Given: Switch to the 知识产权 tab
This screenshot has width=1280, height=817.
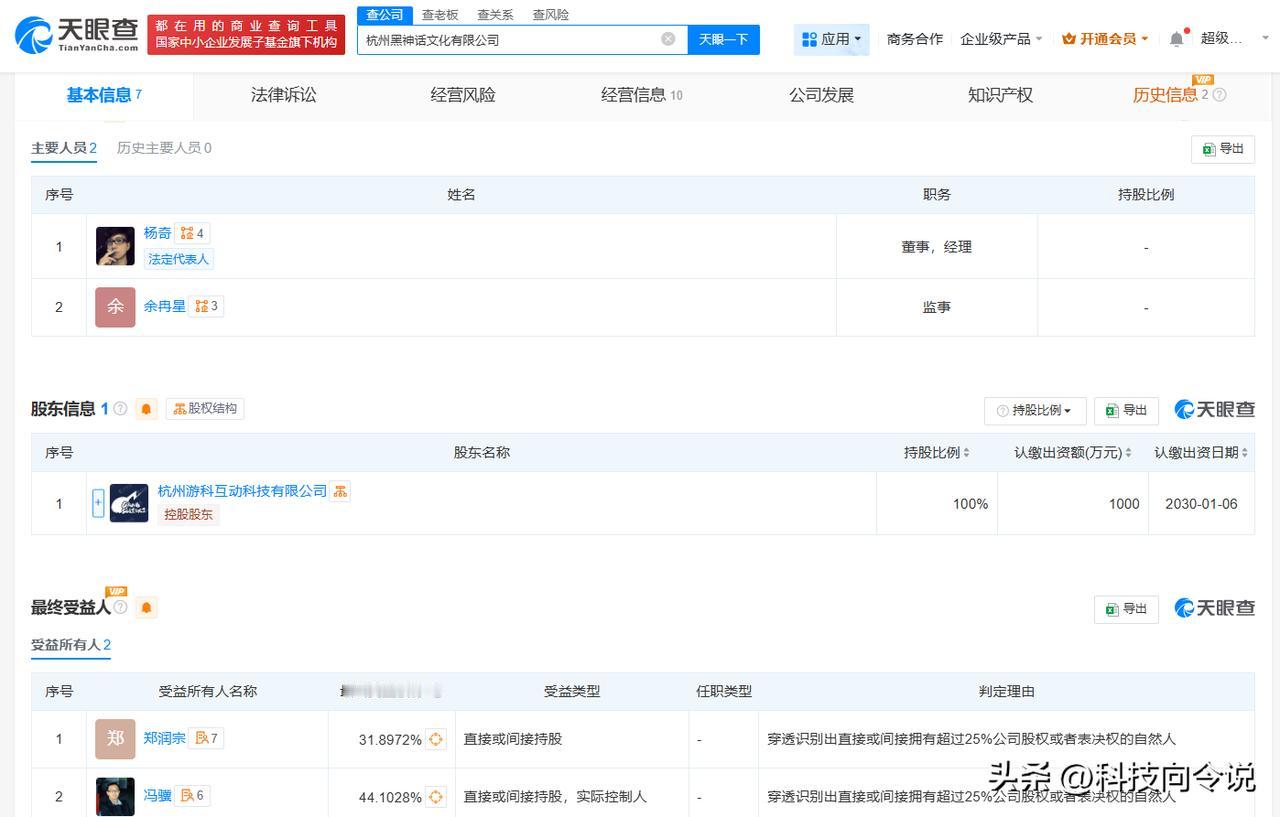Looking at the screenshot, I should tap(1000, 95).
